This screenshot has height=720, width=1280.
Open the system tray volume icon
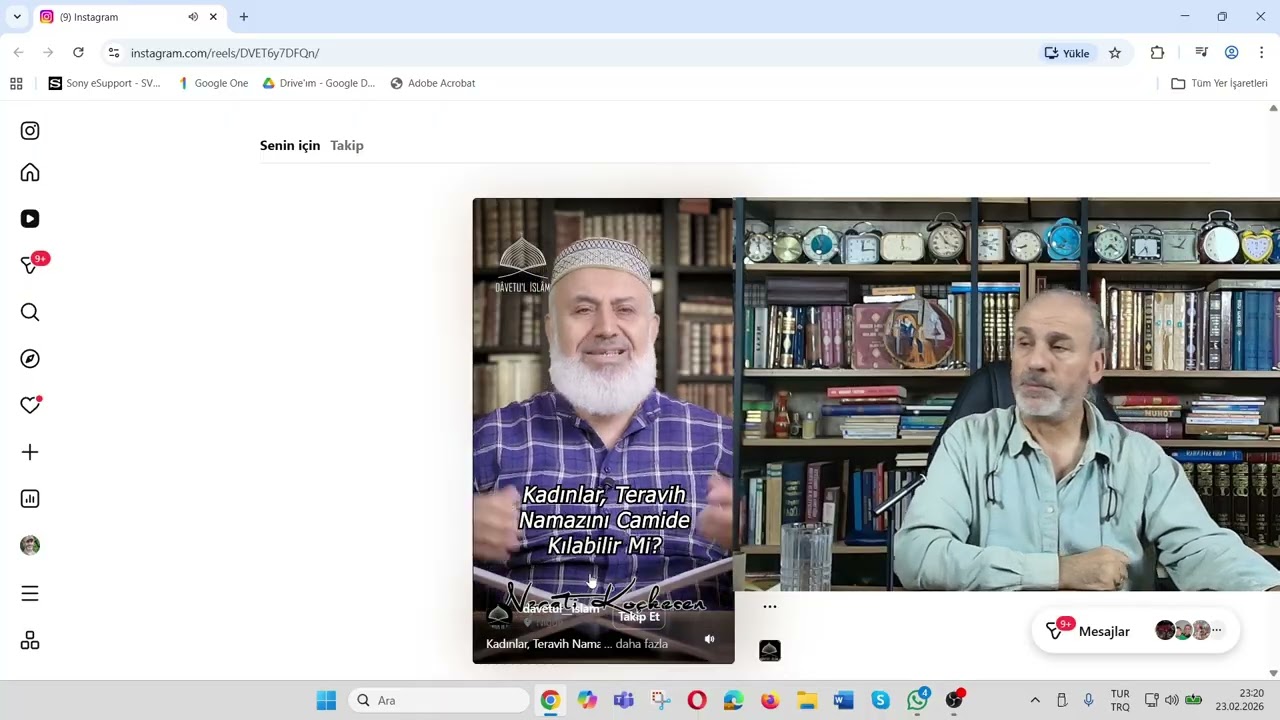pos(1171,700)
